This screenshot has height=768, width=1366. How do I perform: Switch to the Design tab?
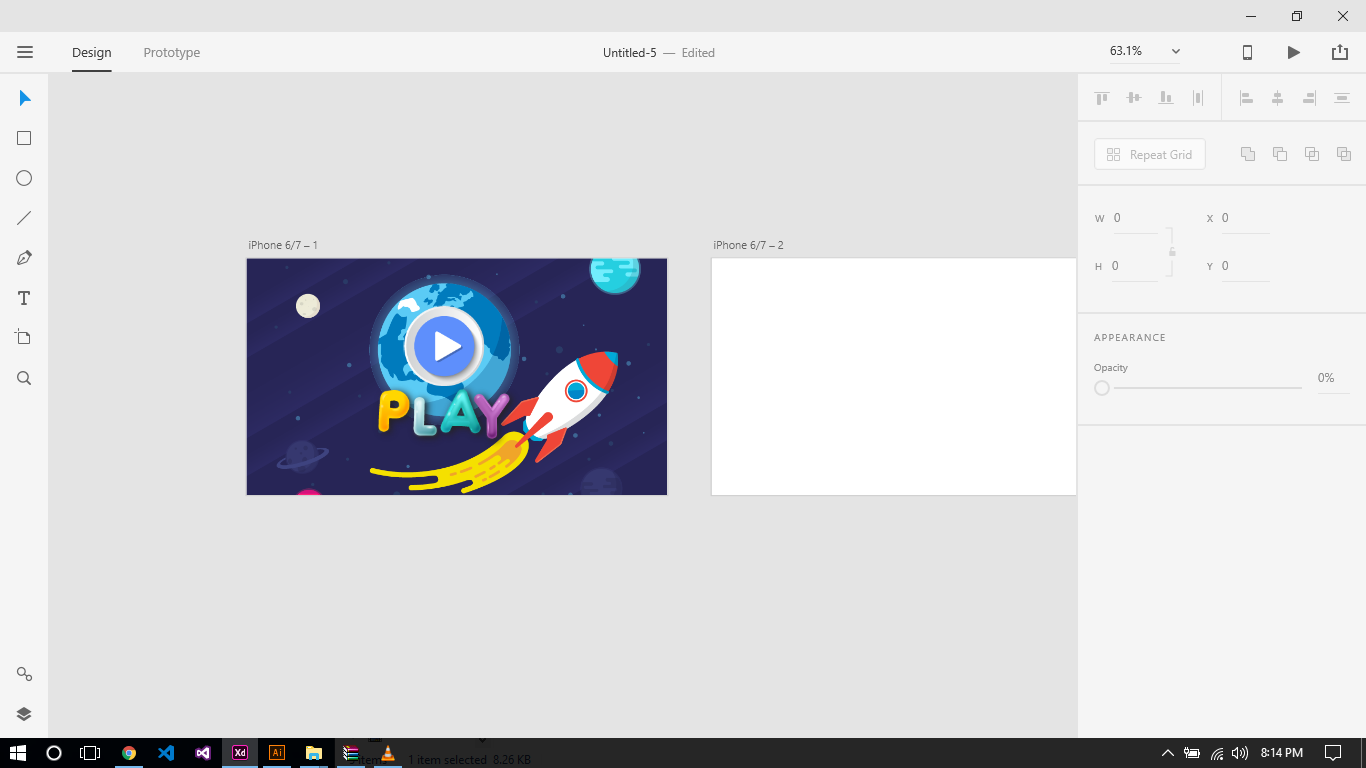(x=91, y=53)
